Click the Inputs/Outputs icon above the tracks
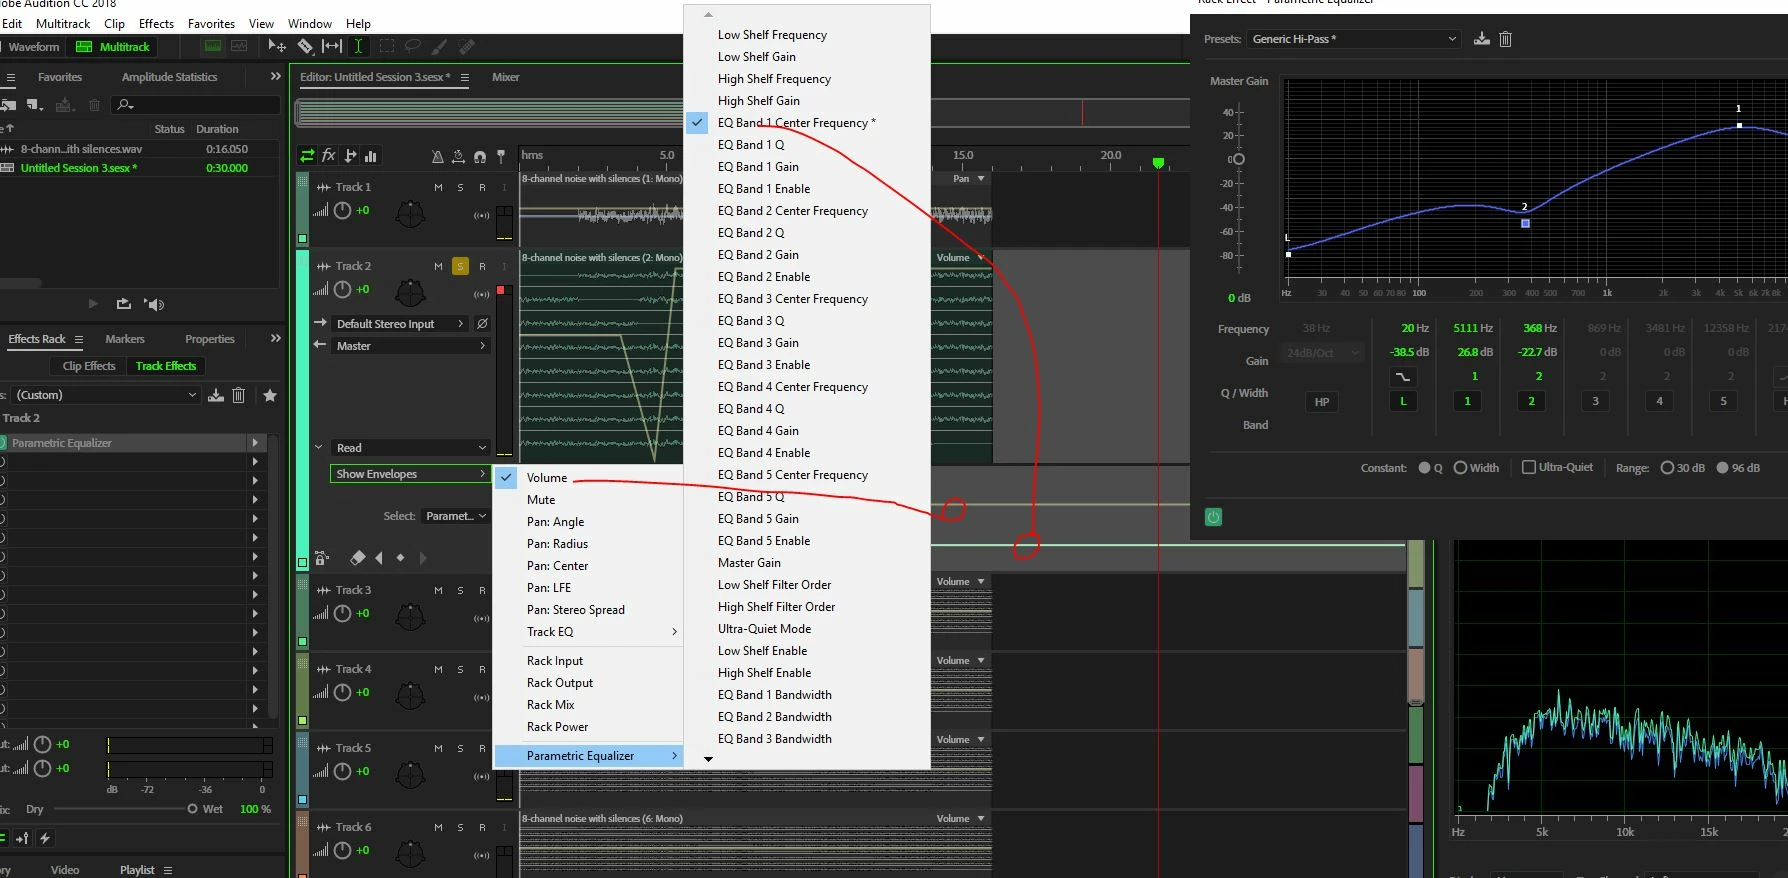Image resolution: width=1788 pixels, height=878 pixels. (x=307, y=155)
